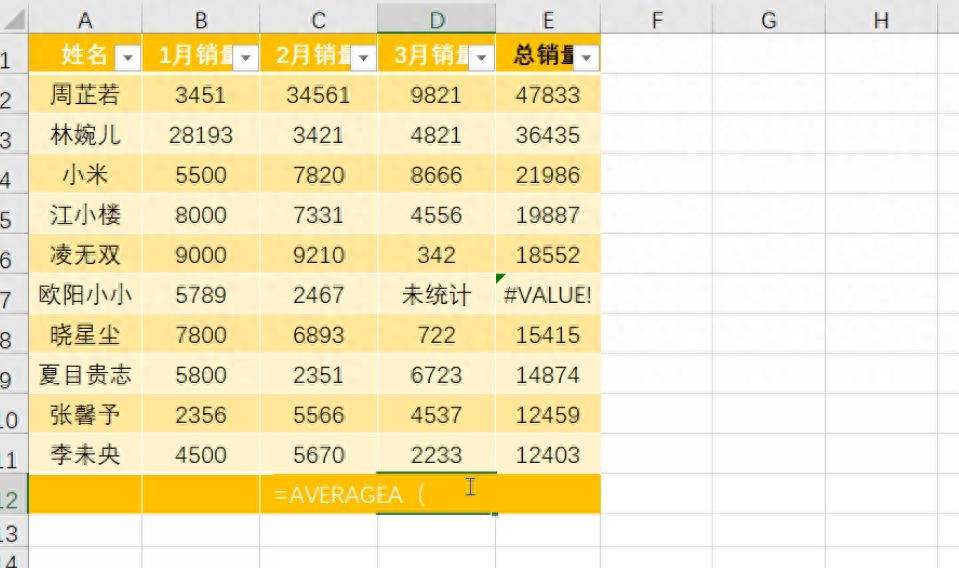Click the total cell 36435
Screen dimensions: 959x568
(548, 135)
